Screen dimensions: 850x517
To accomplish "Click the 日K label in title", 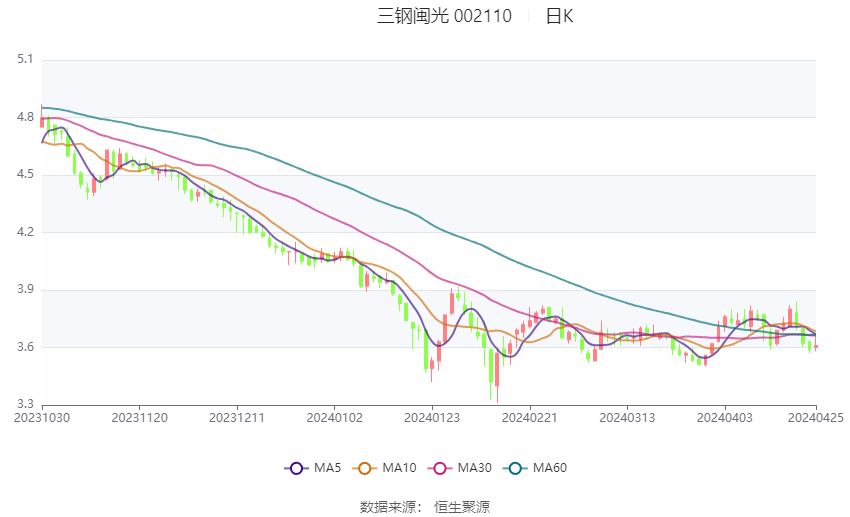I will pyautogui.click(x=559, y=16).
